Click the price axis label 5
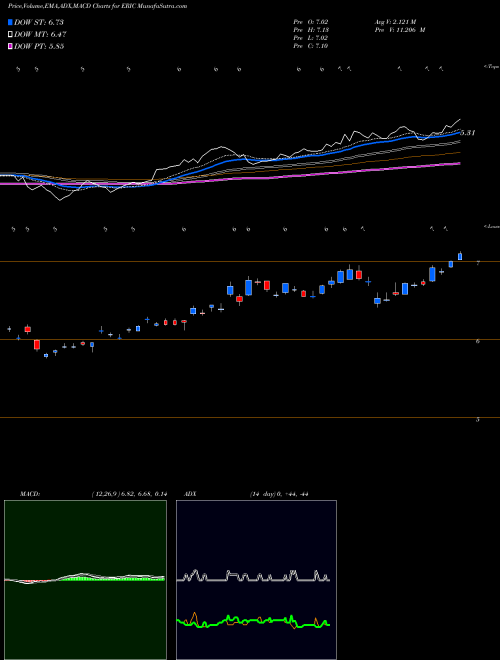Screen dimensions: 500x660 [x=478, y=420]
